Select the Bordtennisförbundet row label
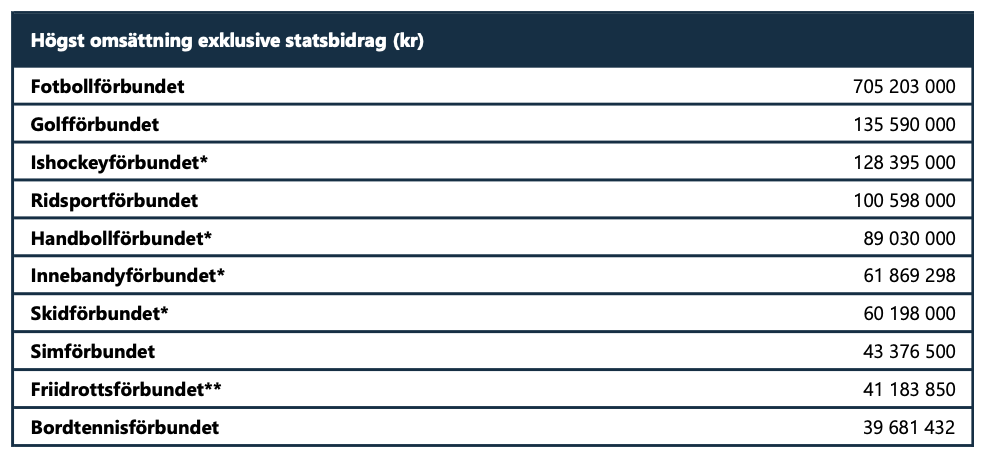 [125, 428]
